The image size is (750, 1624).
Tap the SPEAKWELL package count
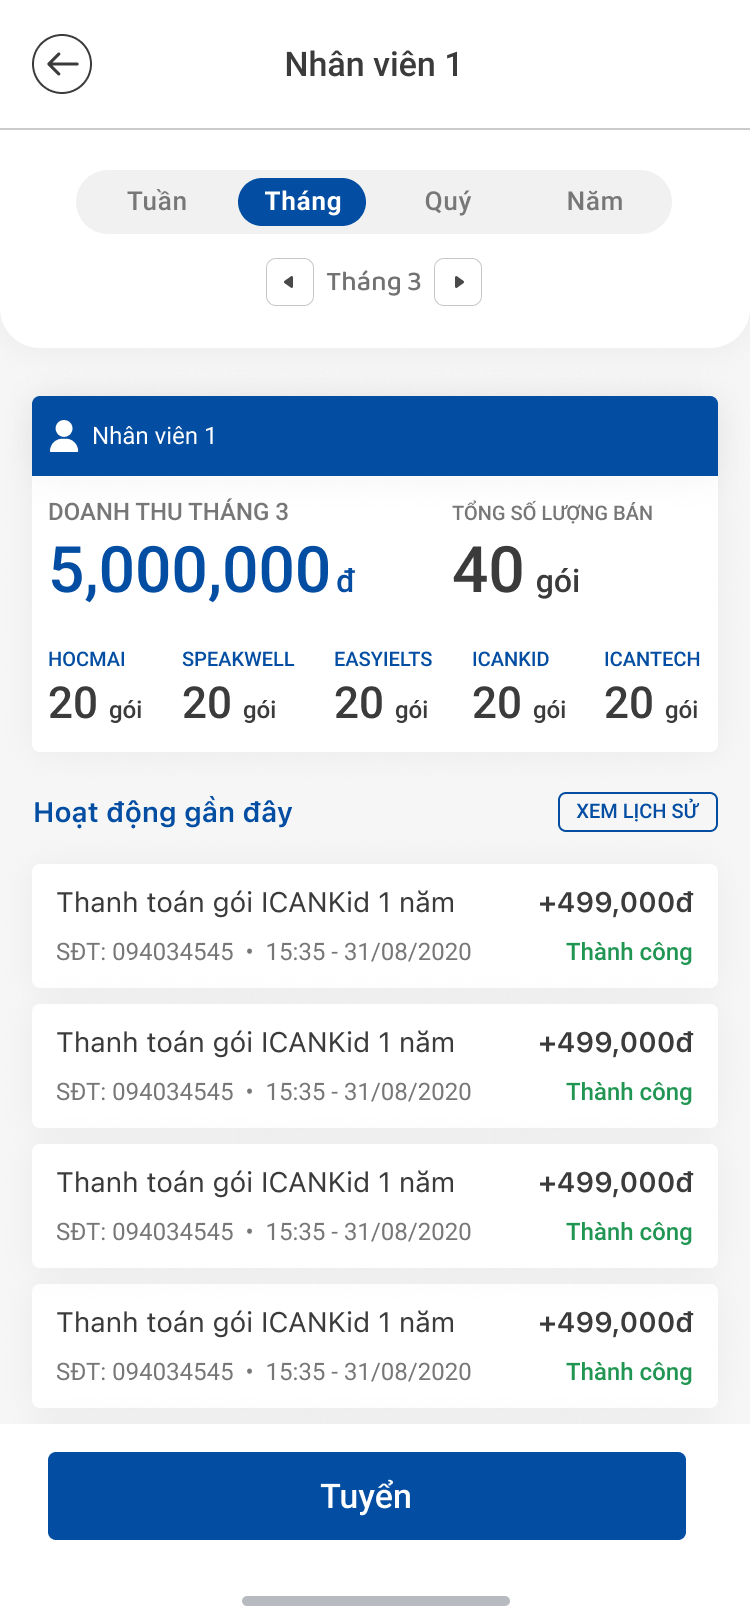230,704
